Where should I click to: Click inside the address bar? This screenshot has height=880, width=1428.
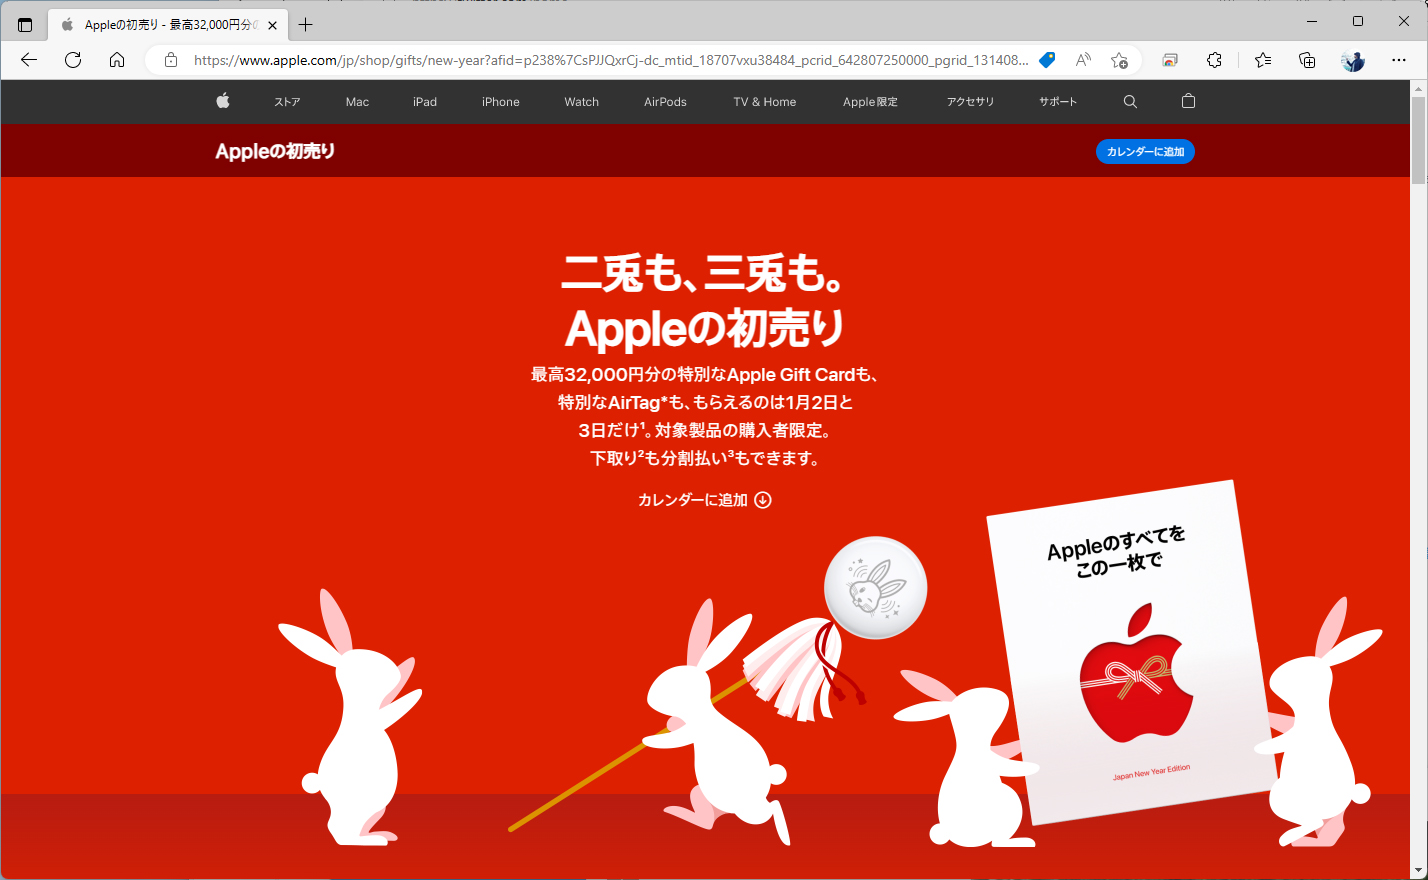[600, 60]
